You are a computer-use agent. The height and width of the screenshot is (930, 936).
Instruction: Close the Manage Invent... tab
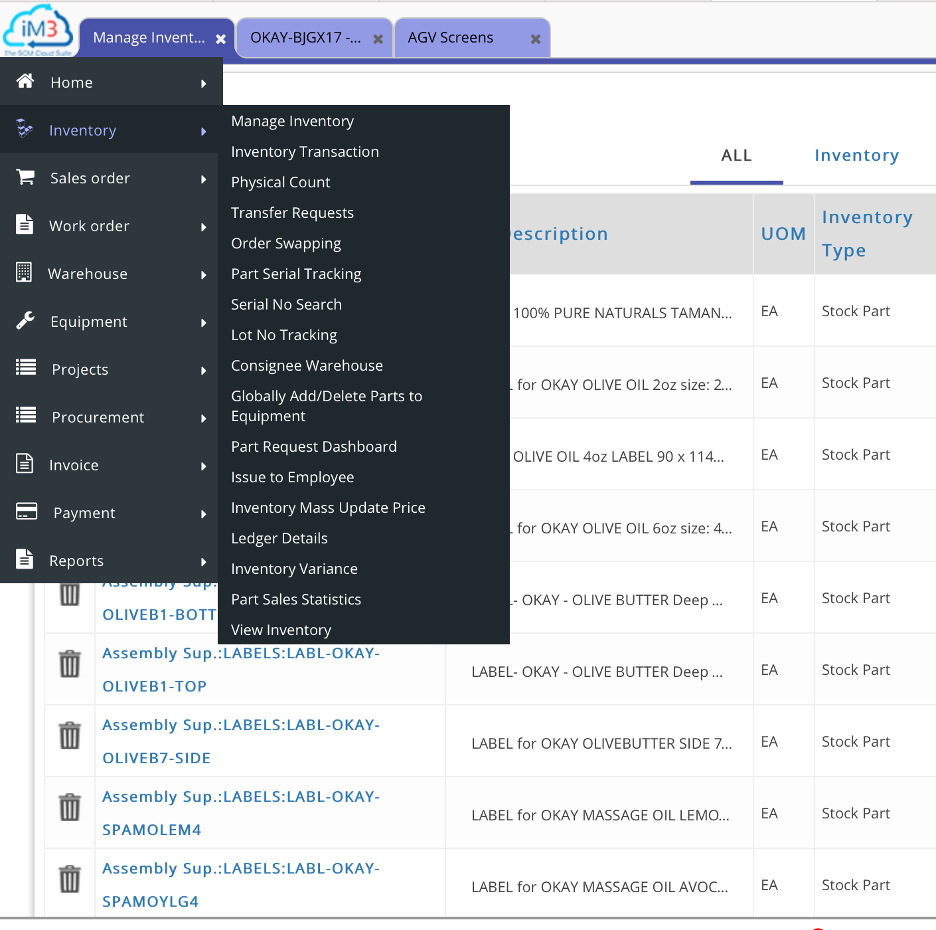tap(221, 39)
